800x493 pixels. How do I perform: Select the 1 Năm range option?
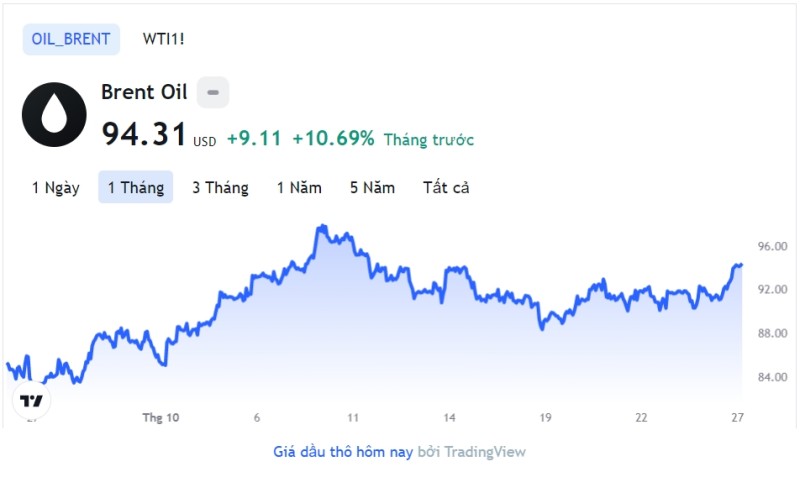299,187
